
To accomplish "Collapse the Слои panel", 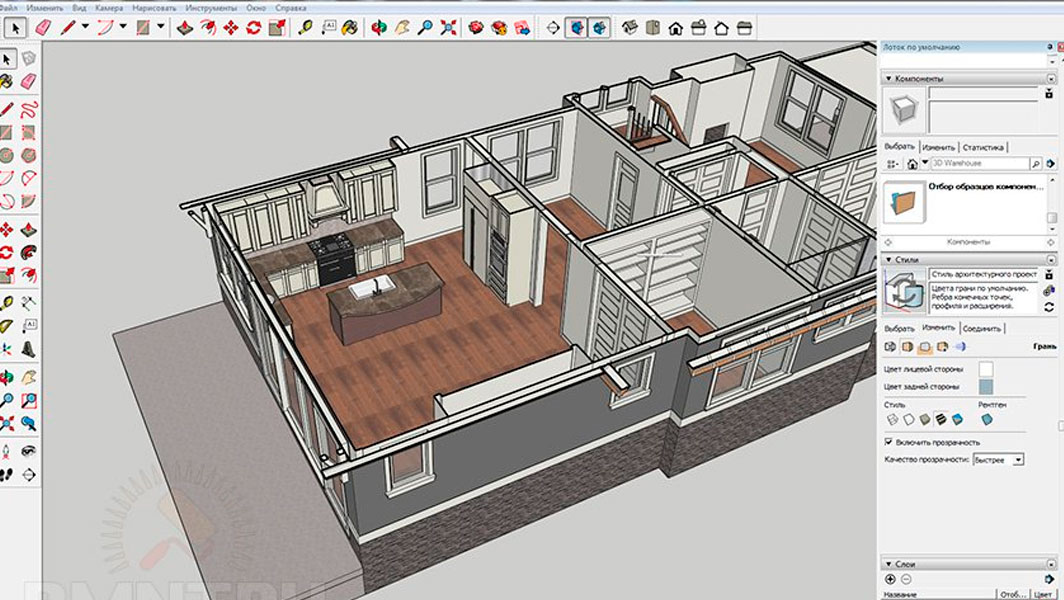I will click(x=888, y=564).
